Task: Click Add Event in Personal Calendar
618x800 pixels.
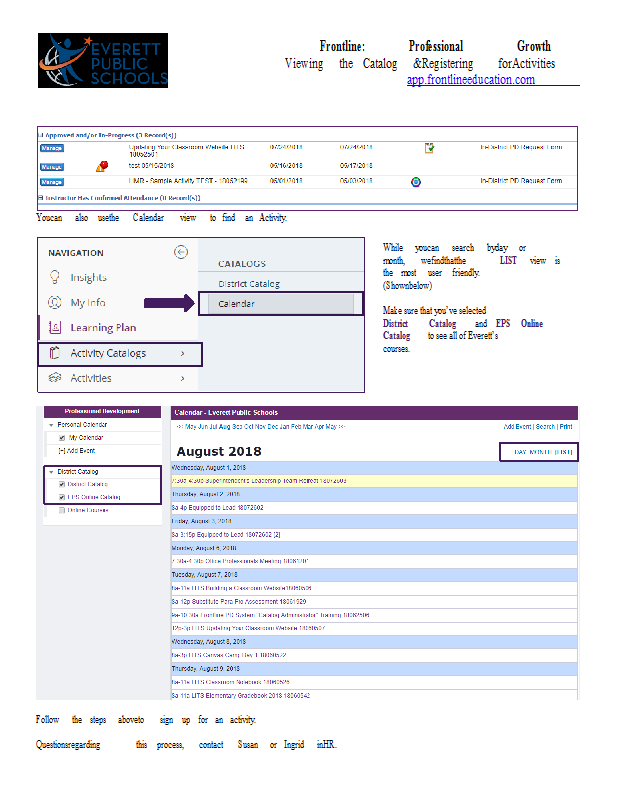Action: tap(77, 451)
